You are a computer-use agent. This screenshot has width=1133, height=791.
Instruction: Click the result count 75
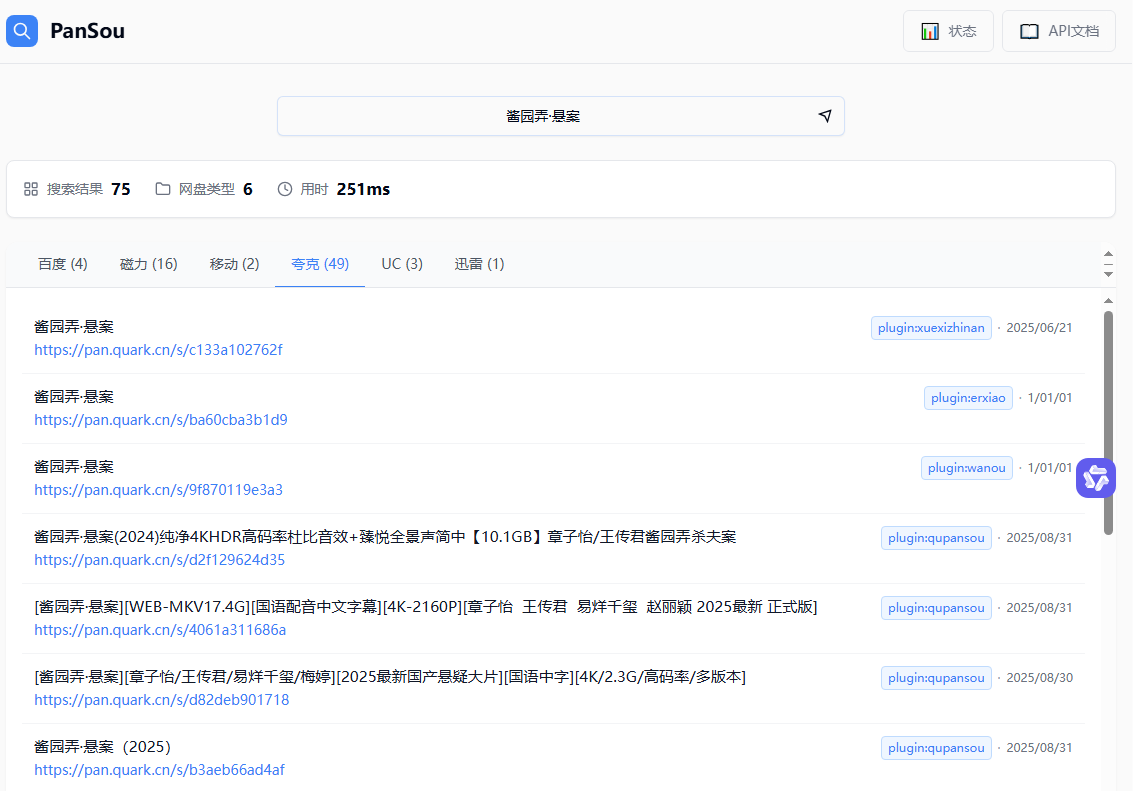(121, 189)
